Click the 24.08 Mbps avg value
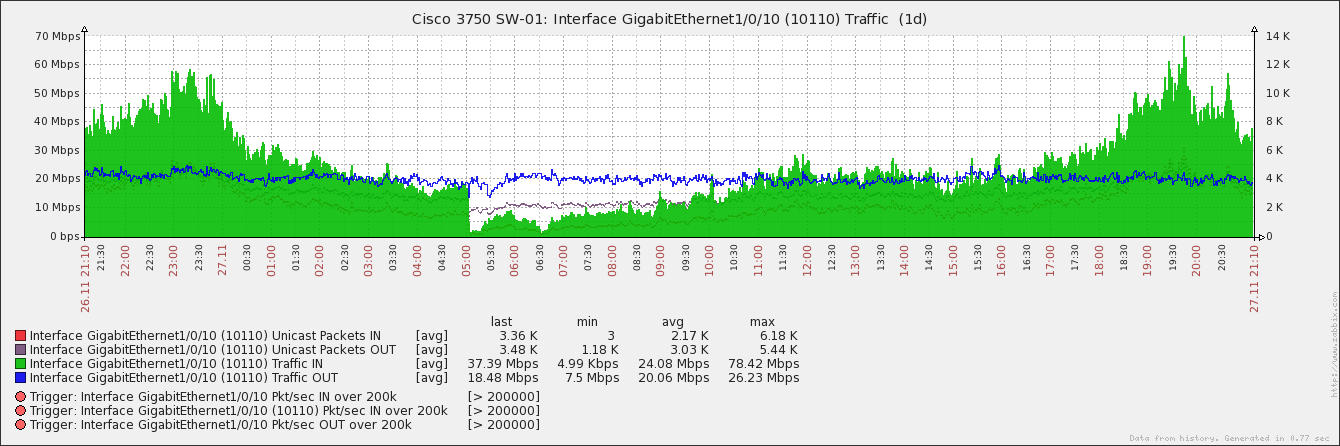The width and height of the screenshot is (1340, 446). (673, 364)
